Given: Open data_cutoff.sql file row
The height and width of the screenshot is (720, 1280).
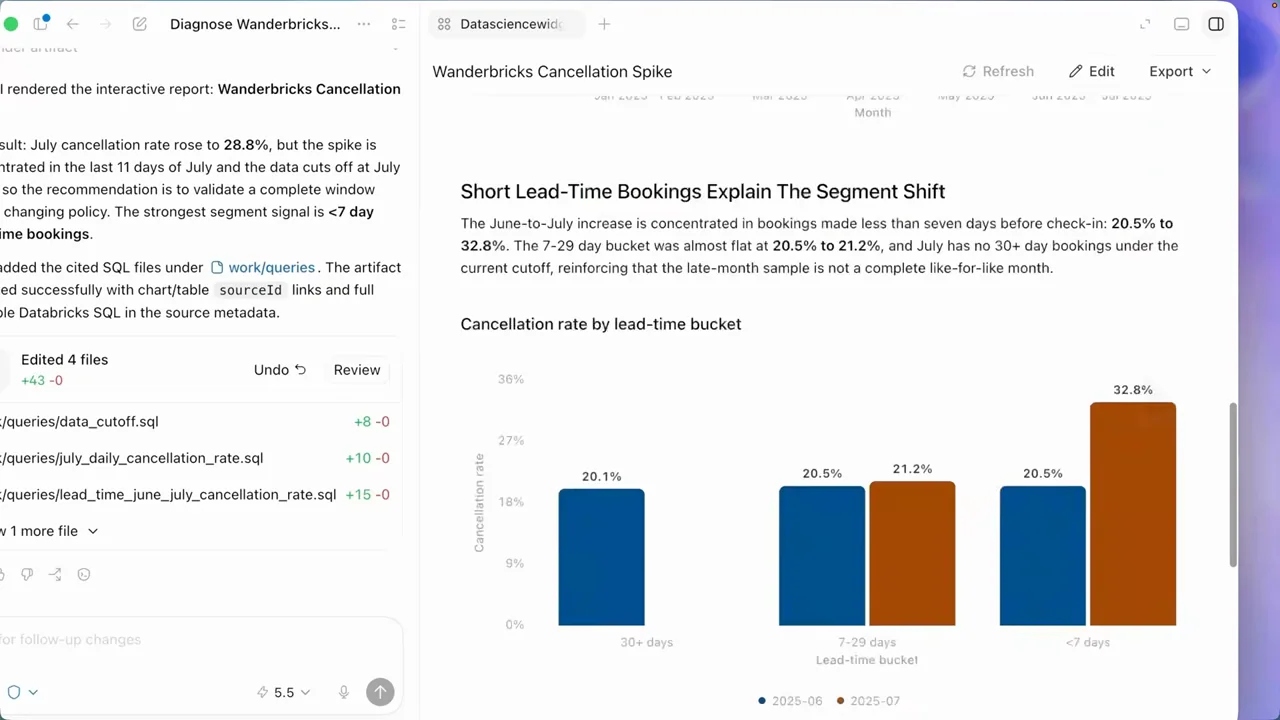Looking at the screenshot, I should click(x=195, y=422).
